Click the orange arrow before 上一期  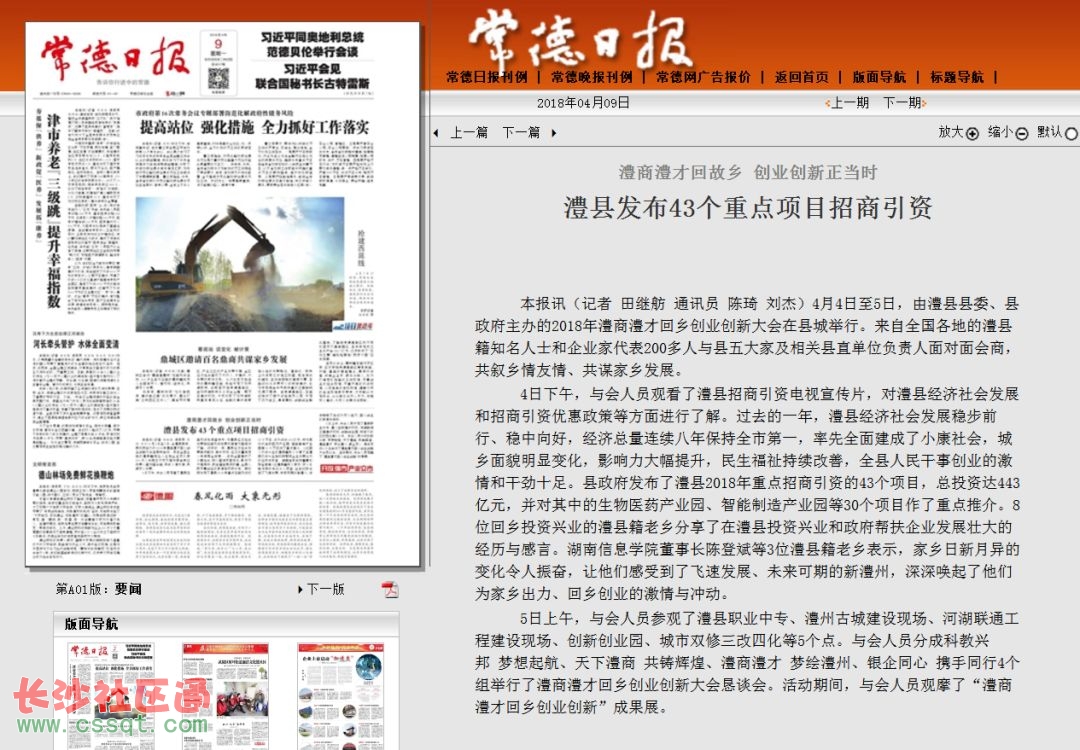pyautogui.click(x=827, y=103)
